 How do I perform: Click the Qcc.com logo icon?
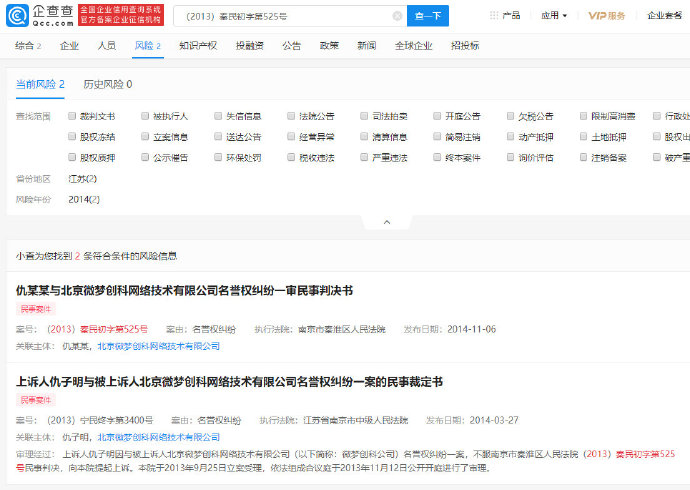coord(17,15)
